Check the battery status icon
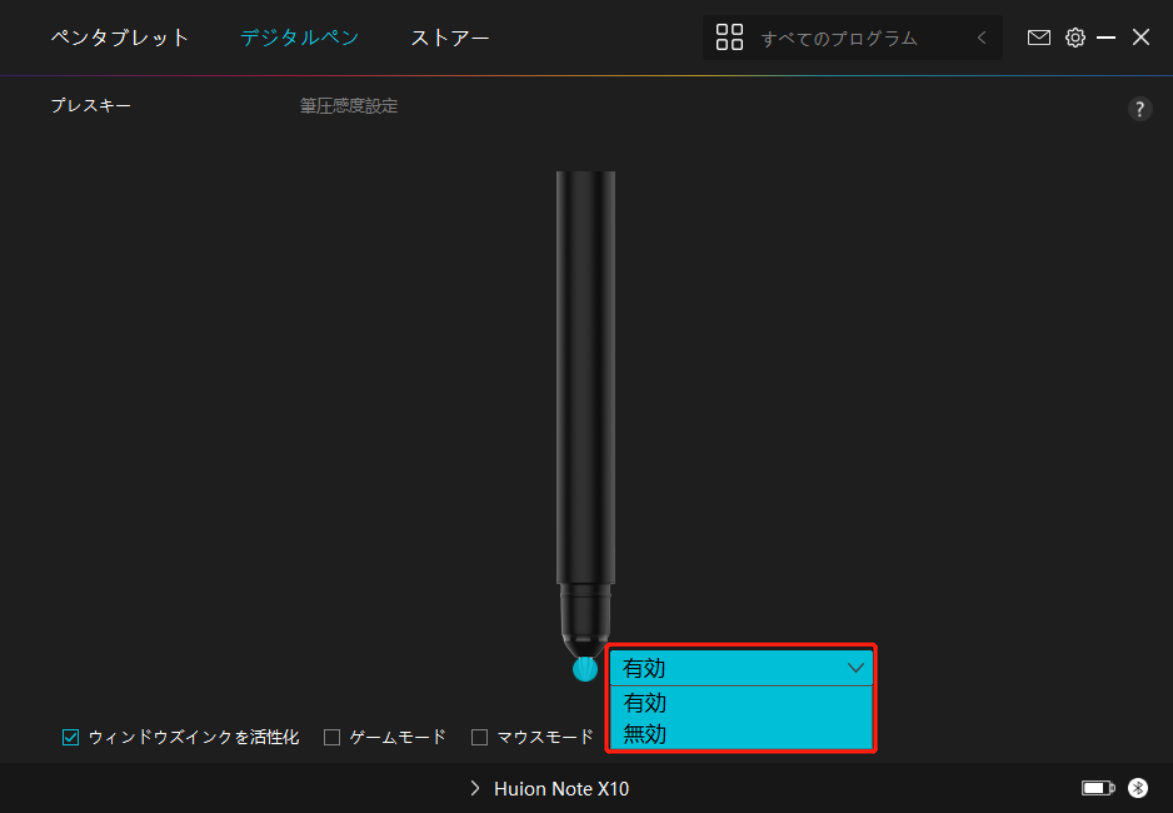The height and width of the screenshot is (813, 1173). click(x=1097, y=789)
